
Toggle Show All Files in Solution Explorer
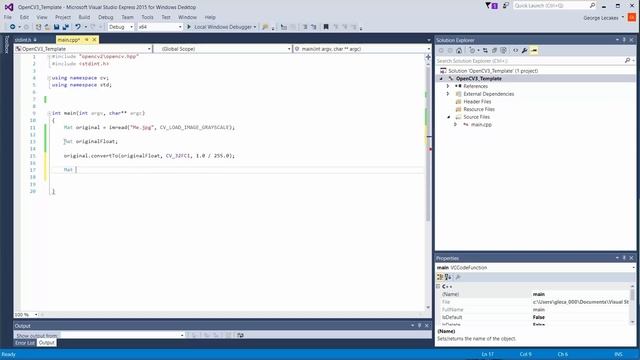pyautogui.click(x=503, y=51)
